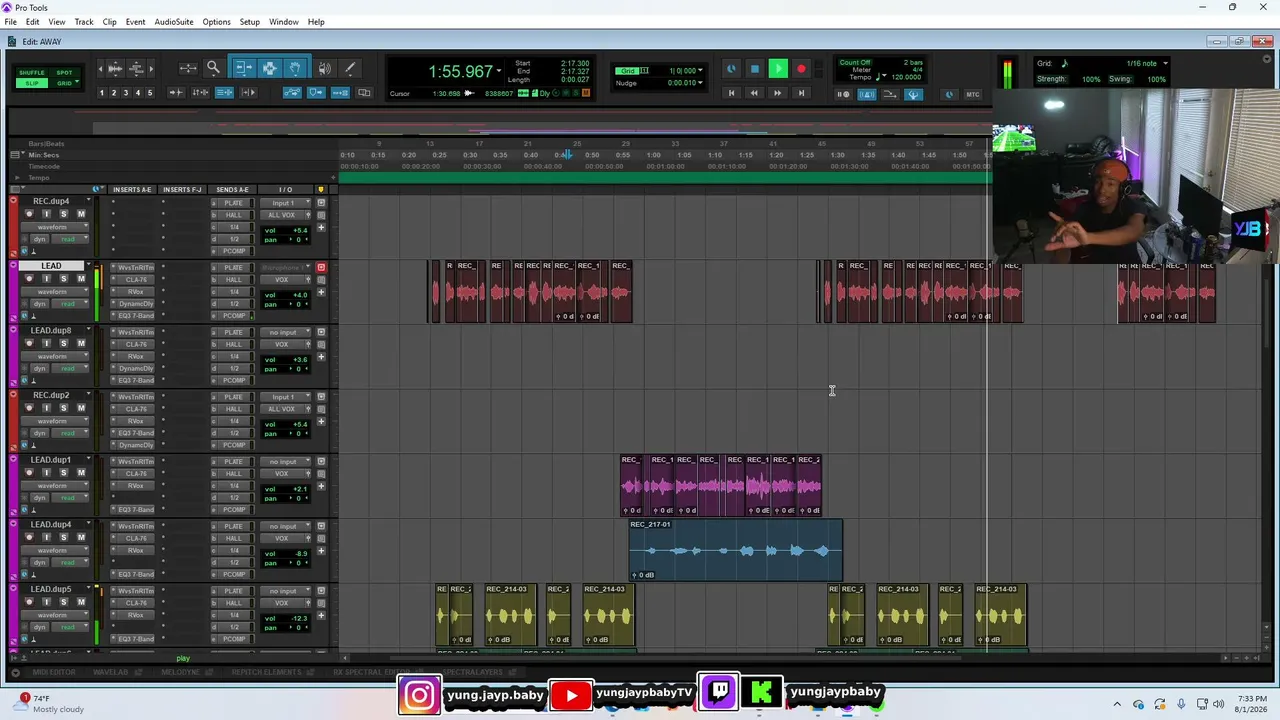Open the Clip menu
This screenshot has height=720, width=1280.
[110, 22]
